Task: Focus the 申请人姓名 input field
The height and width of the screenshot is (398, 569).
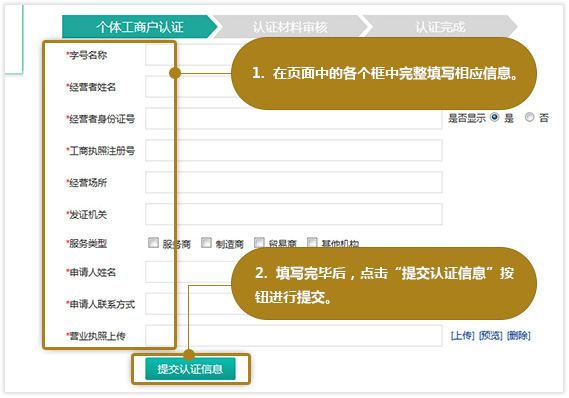Action: click(x=294, y=272)
